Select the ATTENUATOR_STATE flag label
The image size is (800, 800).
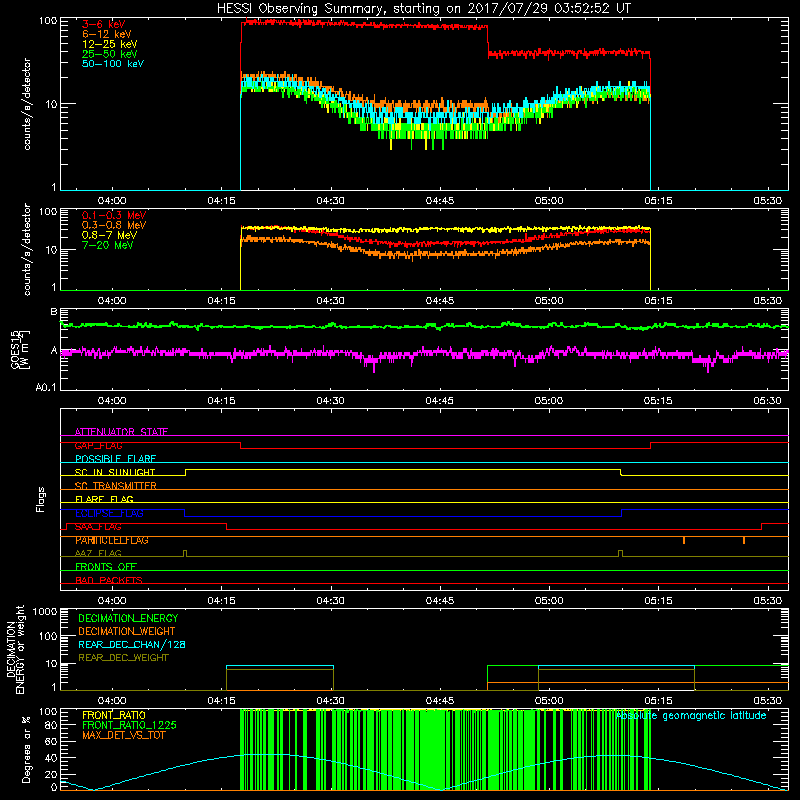click(x=121, y=432)
